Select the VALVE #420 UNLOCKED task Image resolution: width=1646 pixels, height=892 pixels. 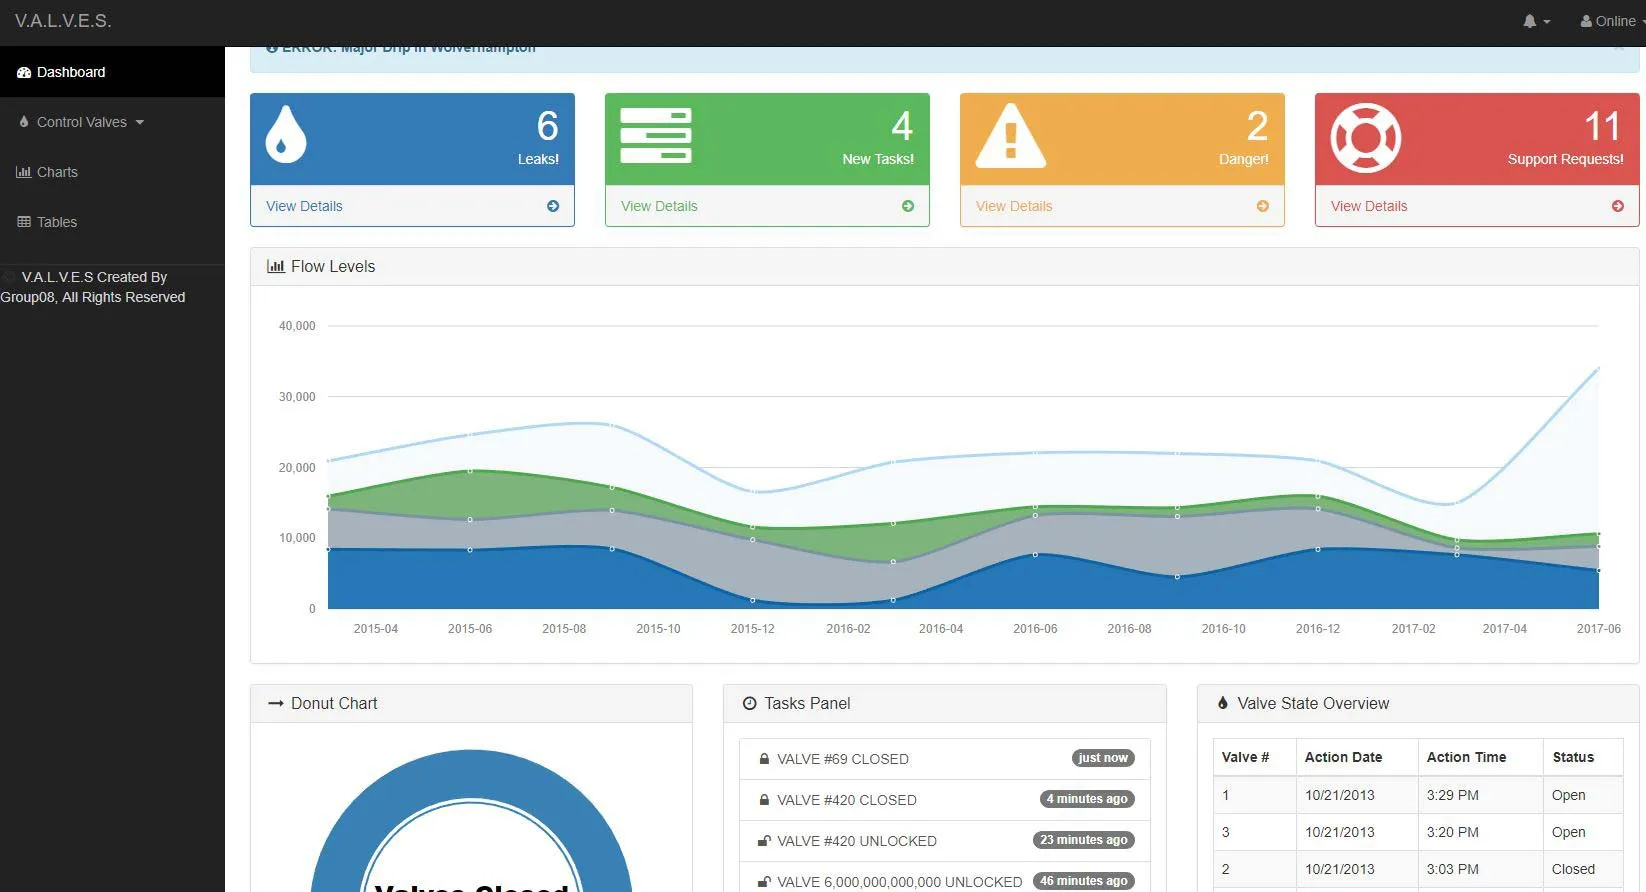[x=856, y=841]
